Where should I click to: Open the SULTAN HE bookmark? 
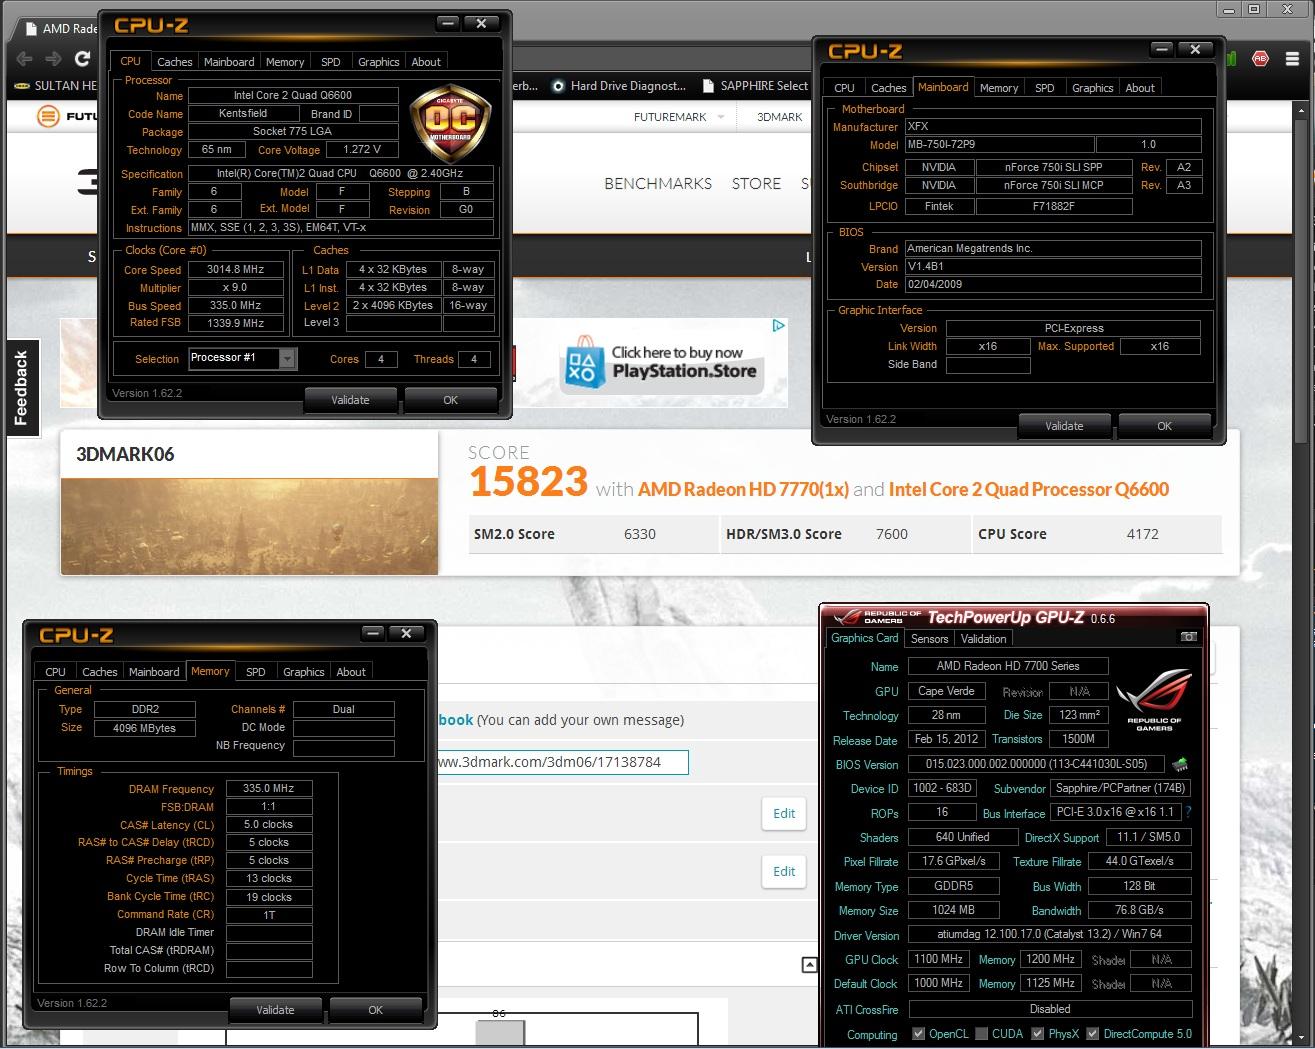click(56, 86)
